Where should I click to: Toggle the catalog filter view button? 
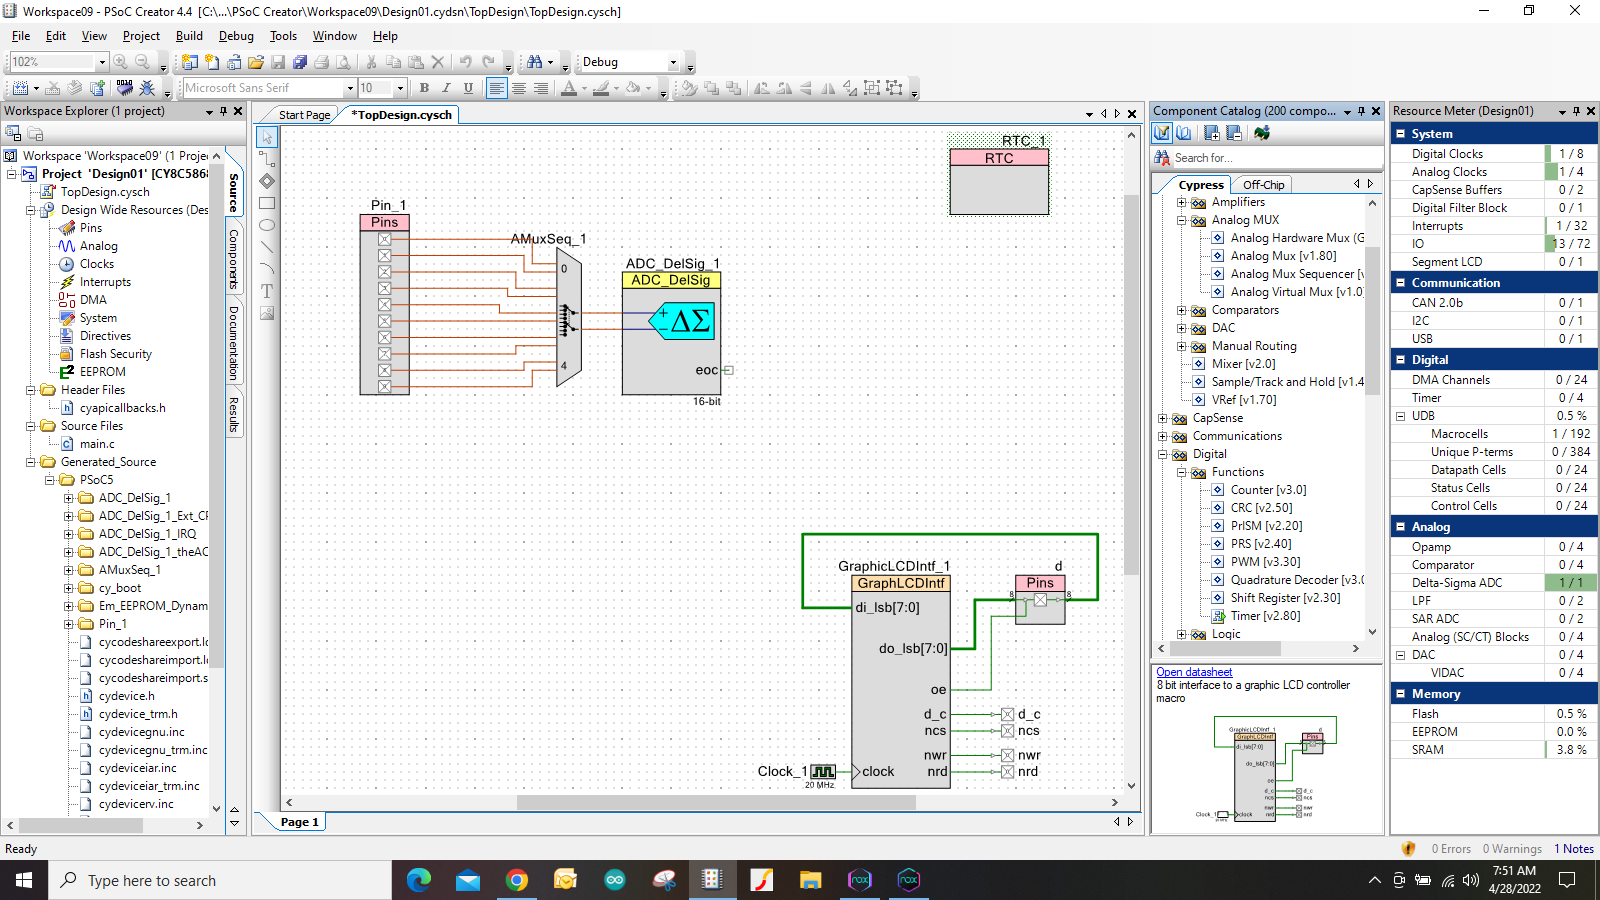tap(1162, 133)
